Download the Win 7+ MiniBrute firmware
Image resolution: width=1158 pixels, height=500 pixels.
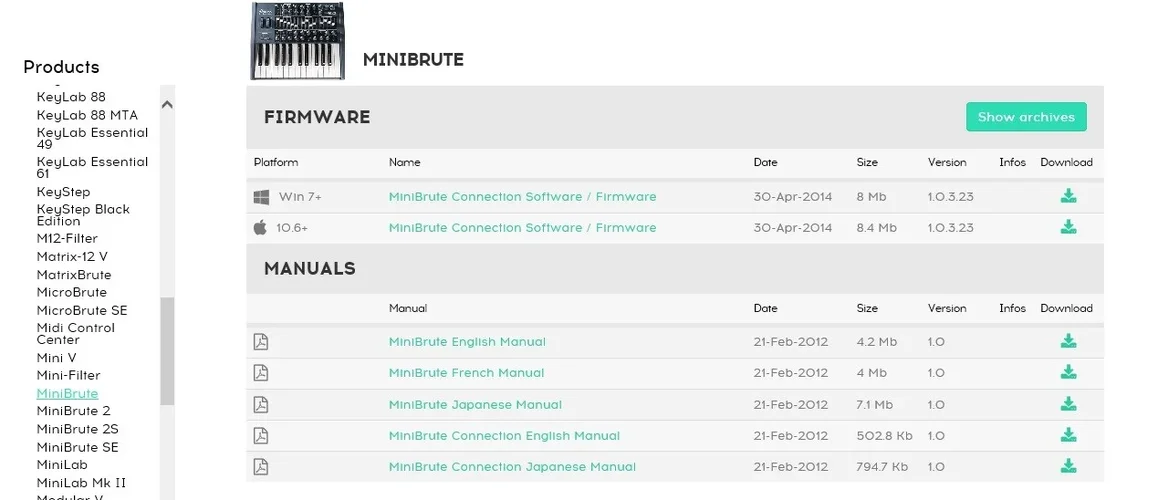[x=1068, y=196]
